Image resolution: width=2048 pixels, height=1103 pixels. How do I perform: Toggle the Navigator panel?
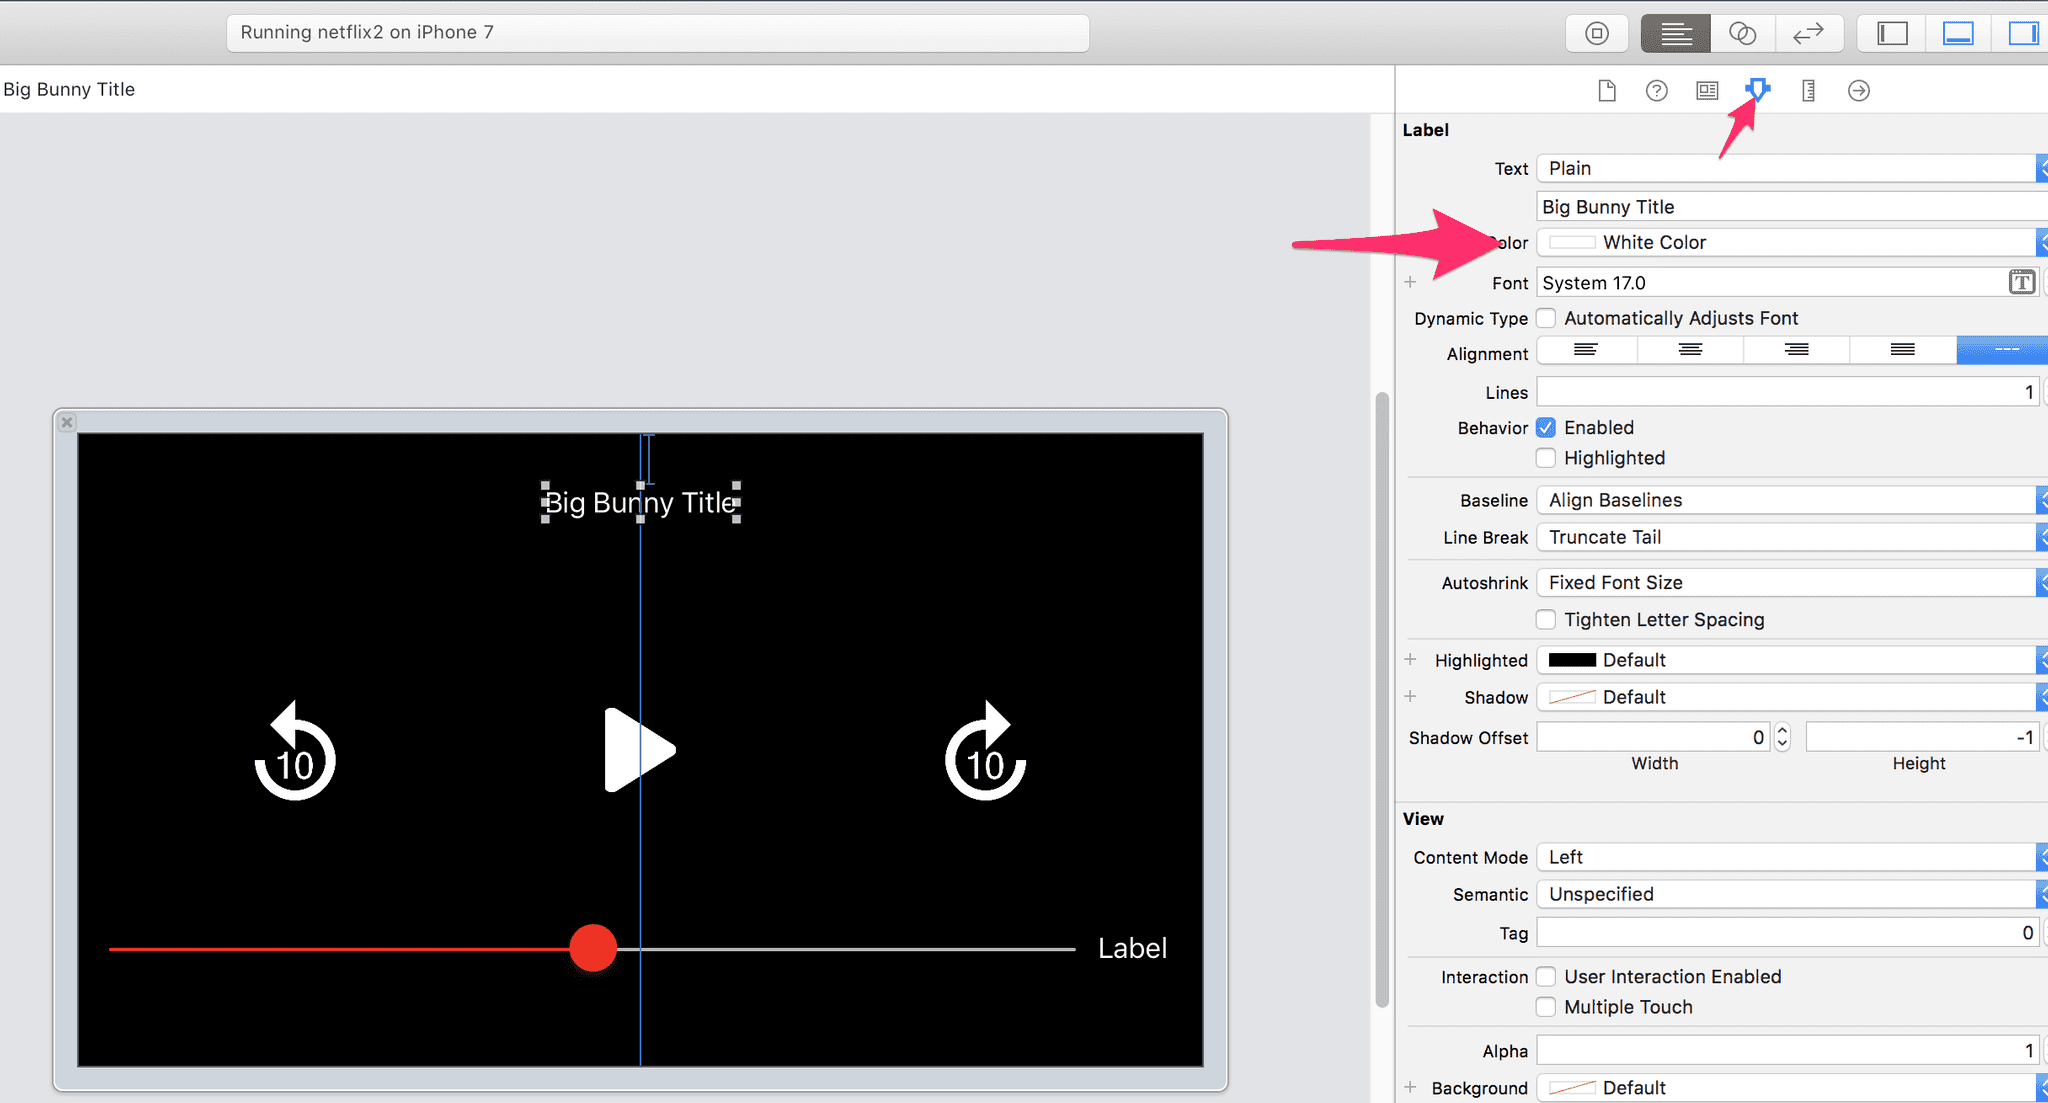tap(1892, 34)
